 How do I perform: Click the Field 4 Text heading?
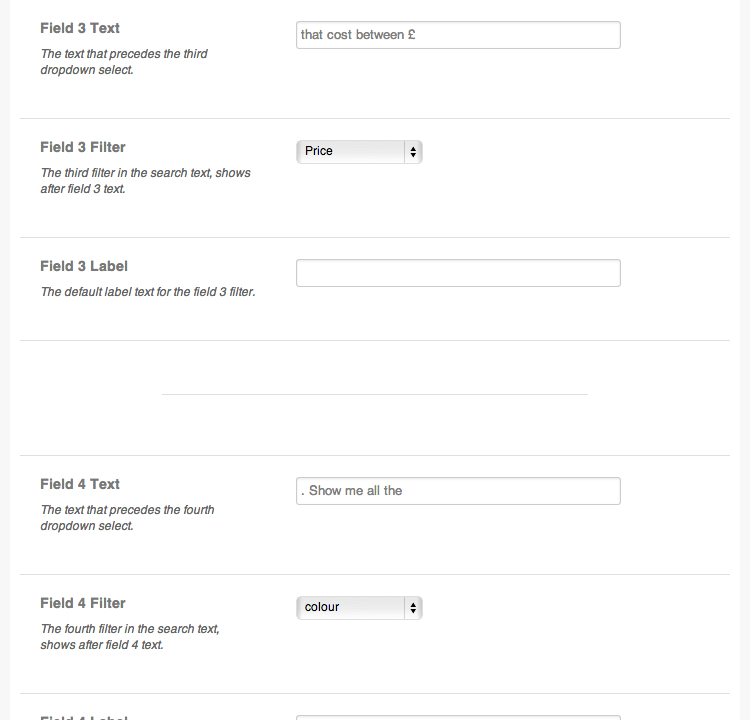[x=80, y=484]
